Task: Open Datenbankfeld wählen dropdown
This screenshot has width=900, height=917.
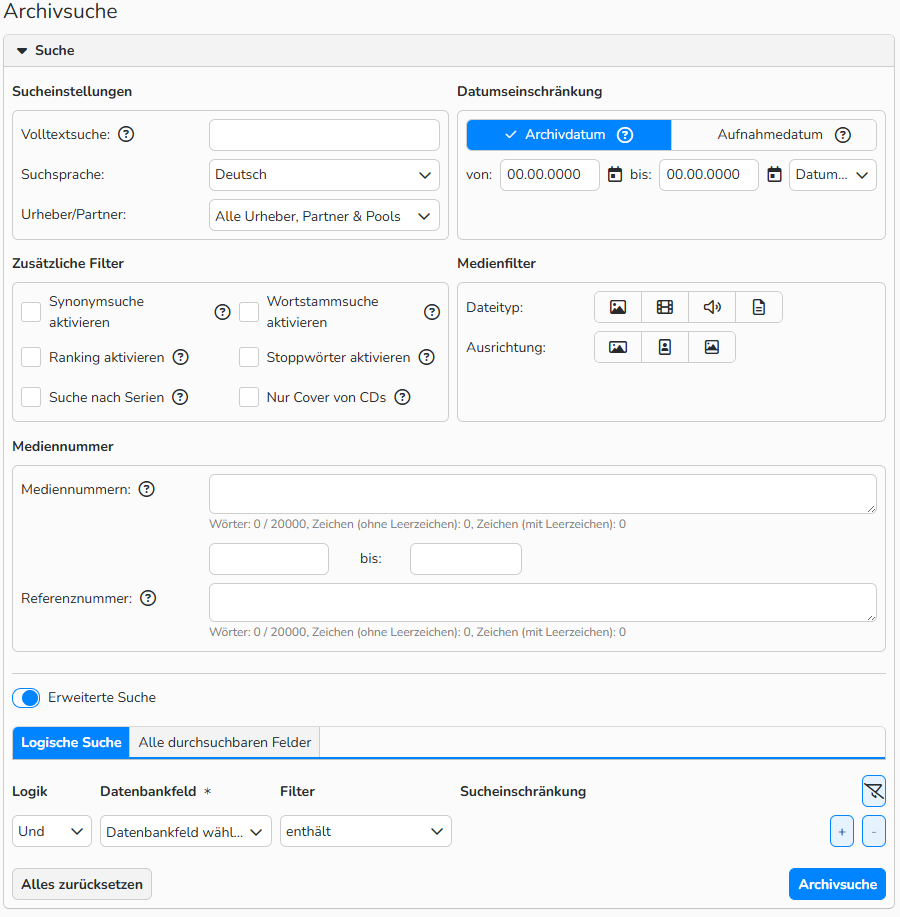Action: 185,832
